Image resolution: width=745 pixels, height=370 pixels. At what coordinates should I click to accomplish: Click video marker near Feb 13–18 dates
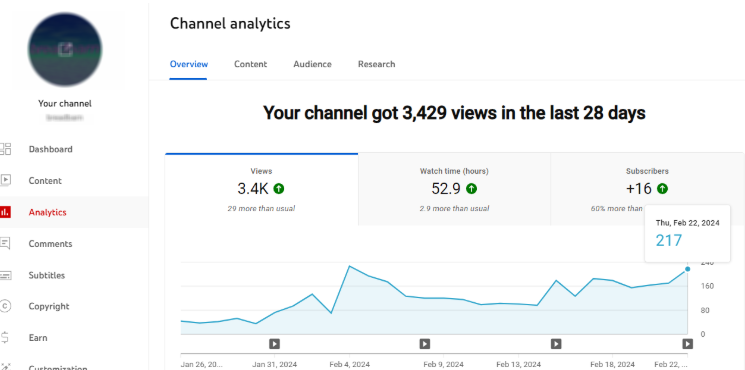556,343
